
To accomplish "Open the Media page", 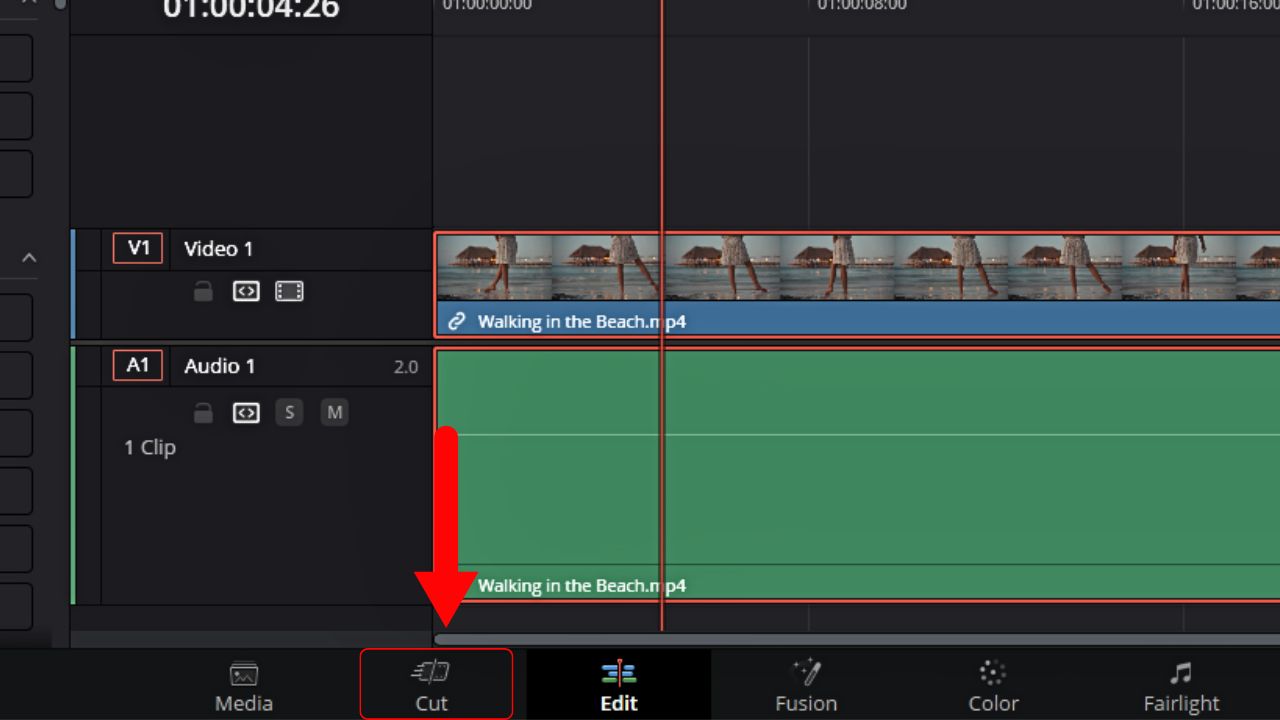I will pos(244,684).
